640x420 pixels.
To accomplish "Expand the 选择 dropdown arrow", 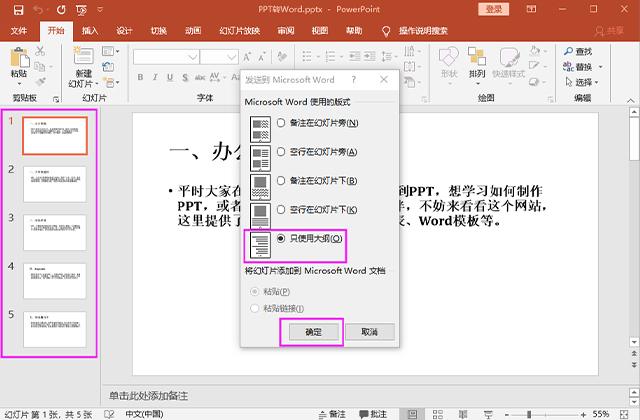I will pyautogui.click(x=597, y=82).
